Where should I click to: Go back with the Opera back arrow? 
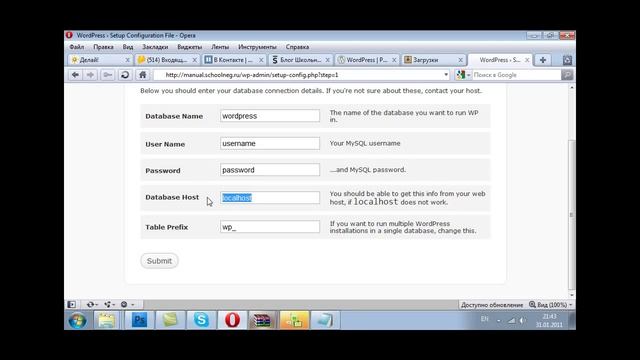tap(75, 75)
